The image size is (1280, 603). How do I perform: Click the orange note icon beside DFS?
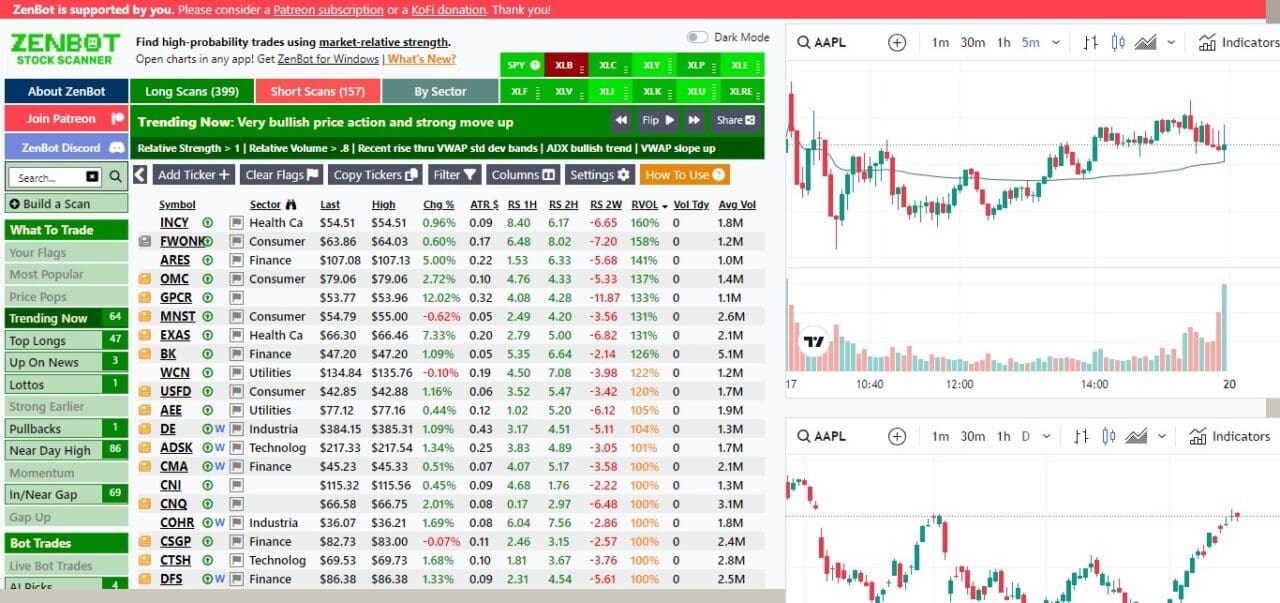(145, 579)
